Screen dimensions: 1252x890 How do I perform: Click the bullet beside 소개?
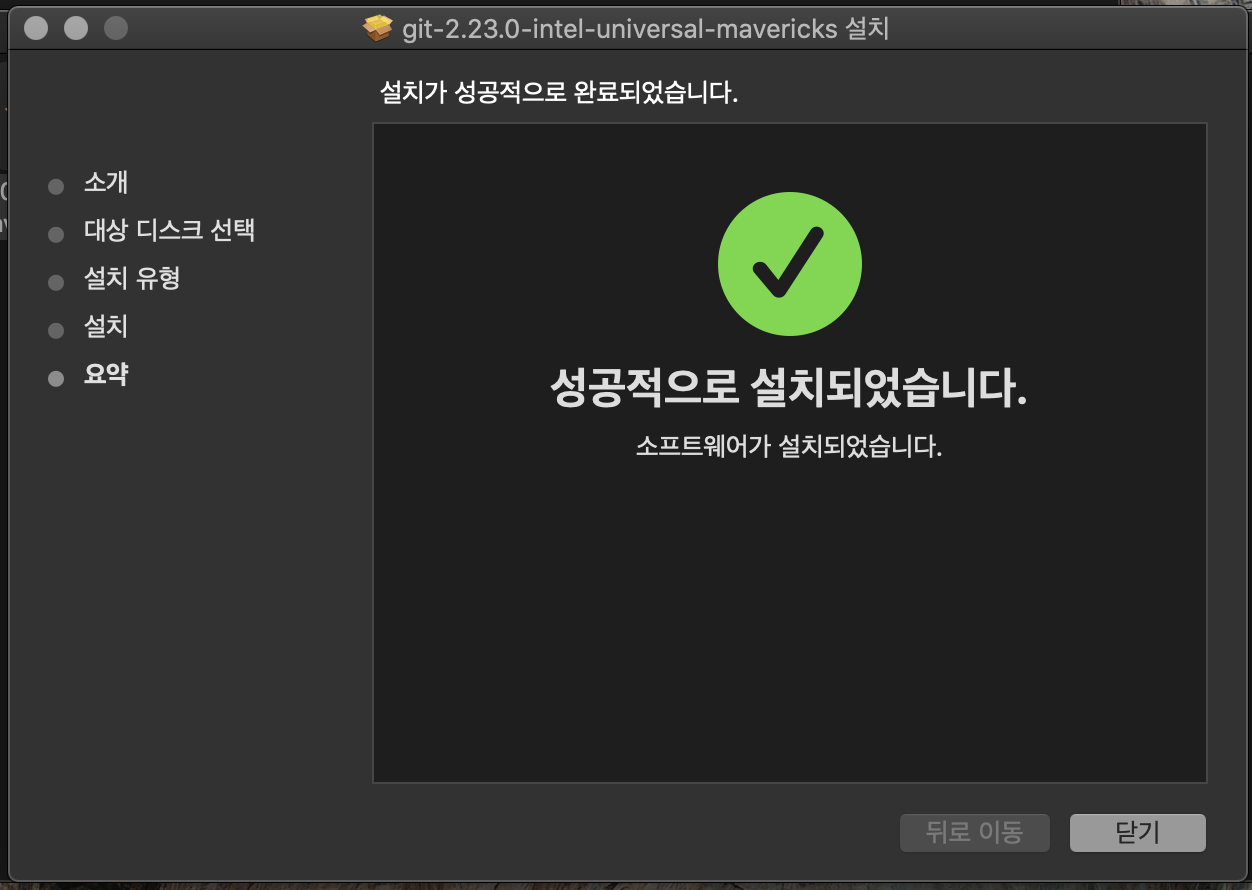pyautogui.click(x=56, y=187)
